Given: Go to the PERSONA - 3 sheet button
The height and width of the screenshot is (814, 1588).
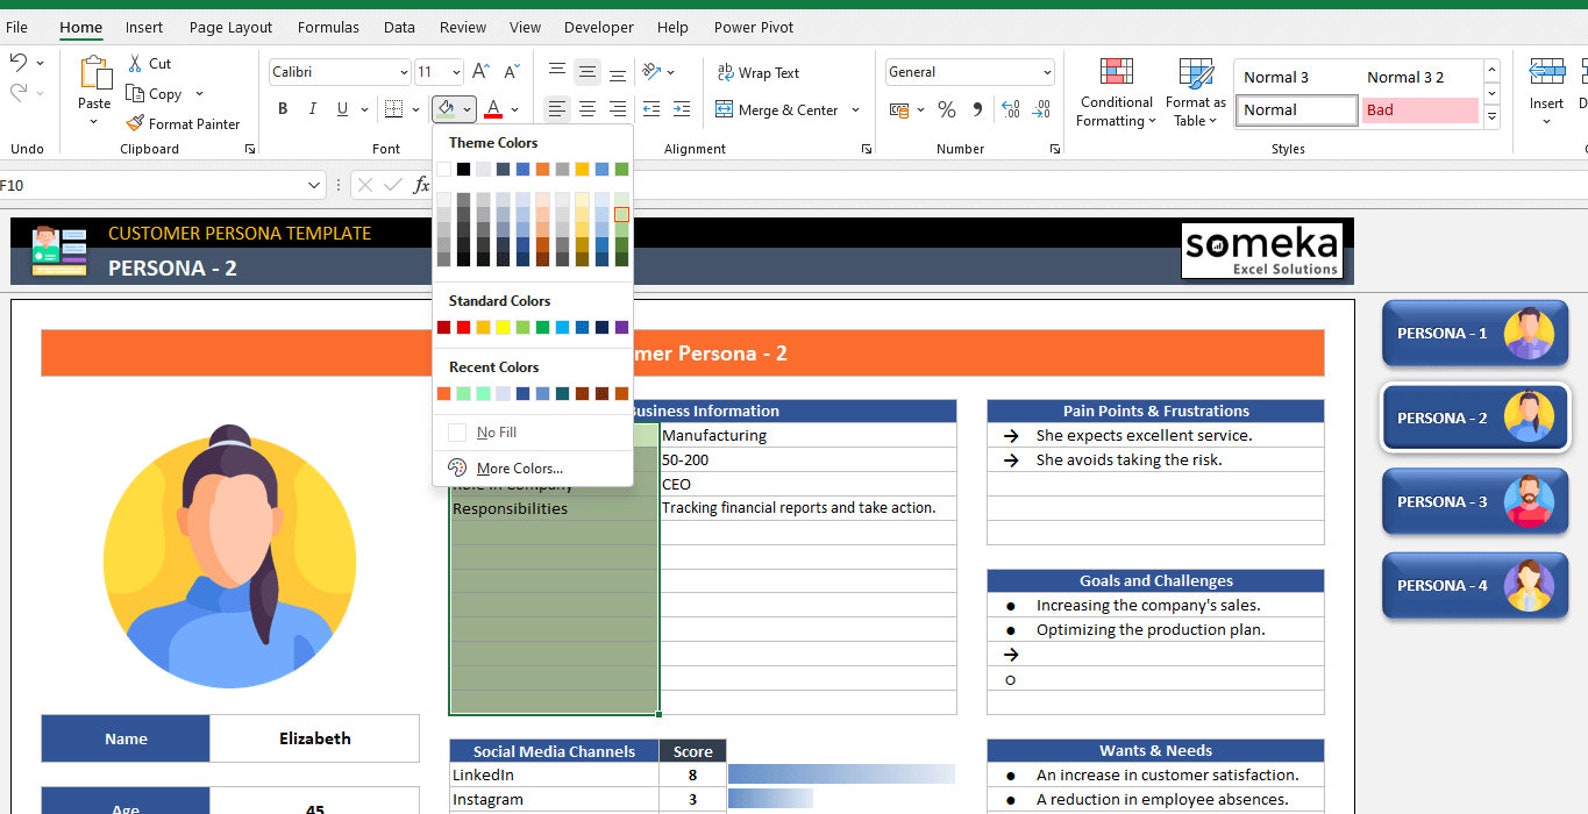Looking at the screenshot, I should (x=1474, y=502).
